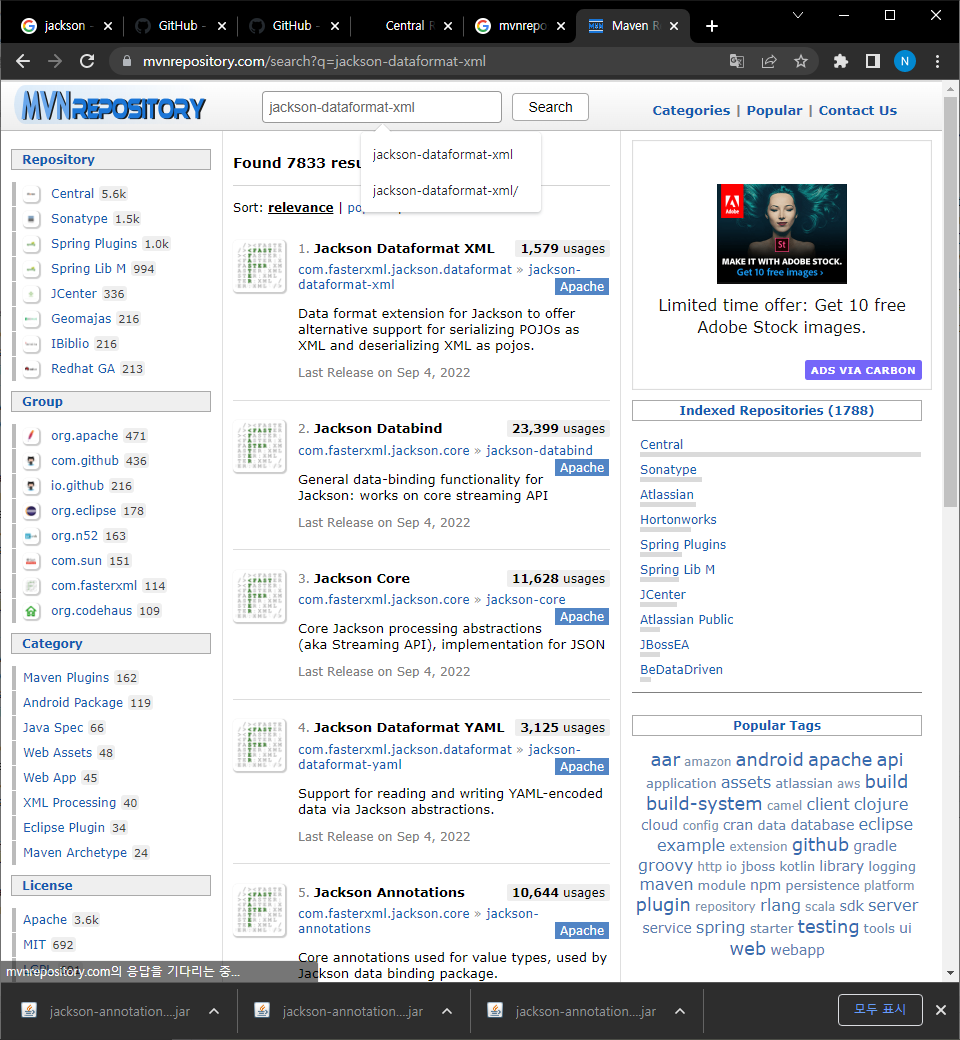
Task: Click the browser forward arrow
Action: [55, 62]
